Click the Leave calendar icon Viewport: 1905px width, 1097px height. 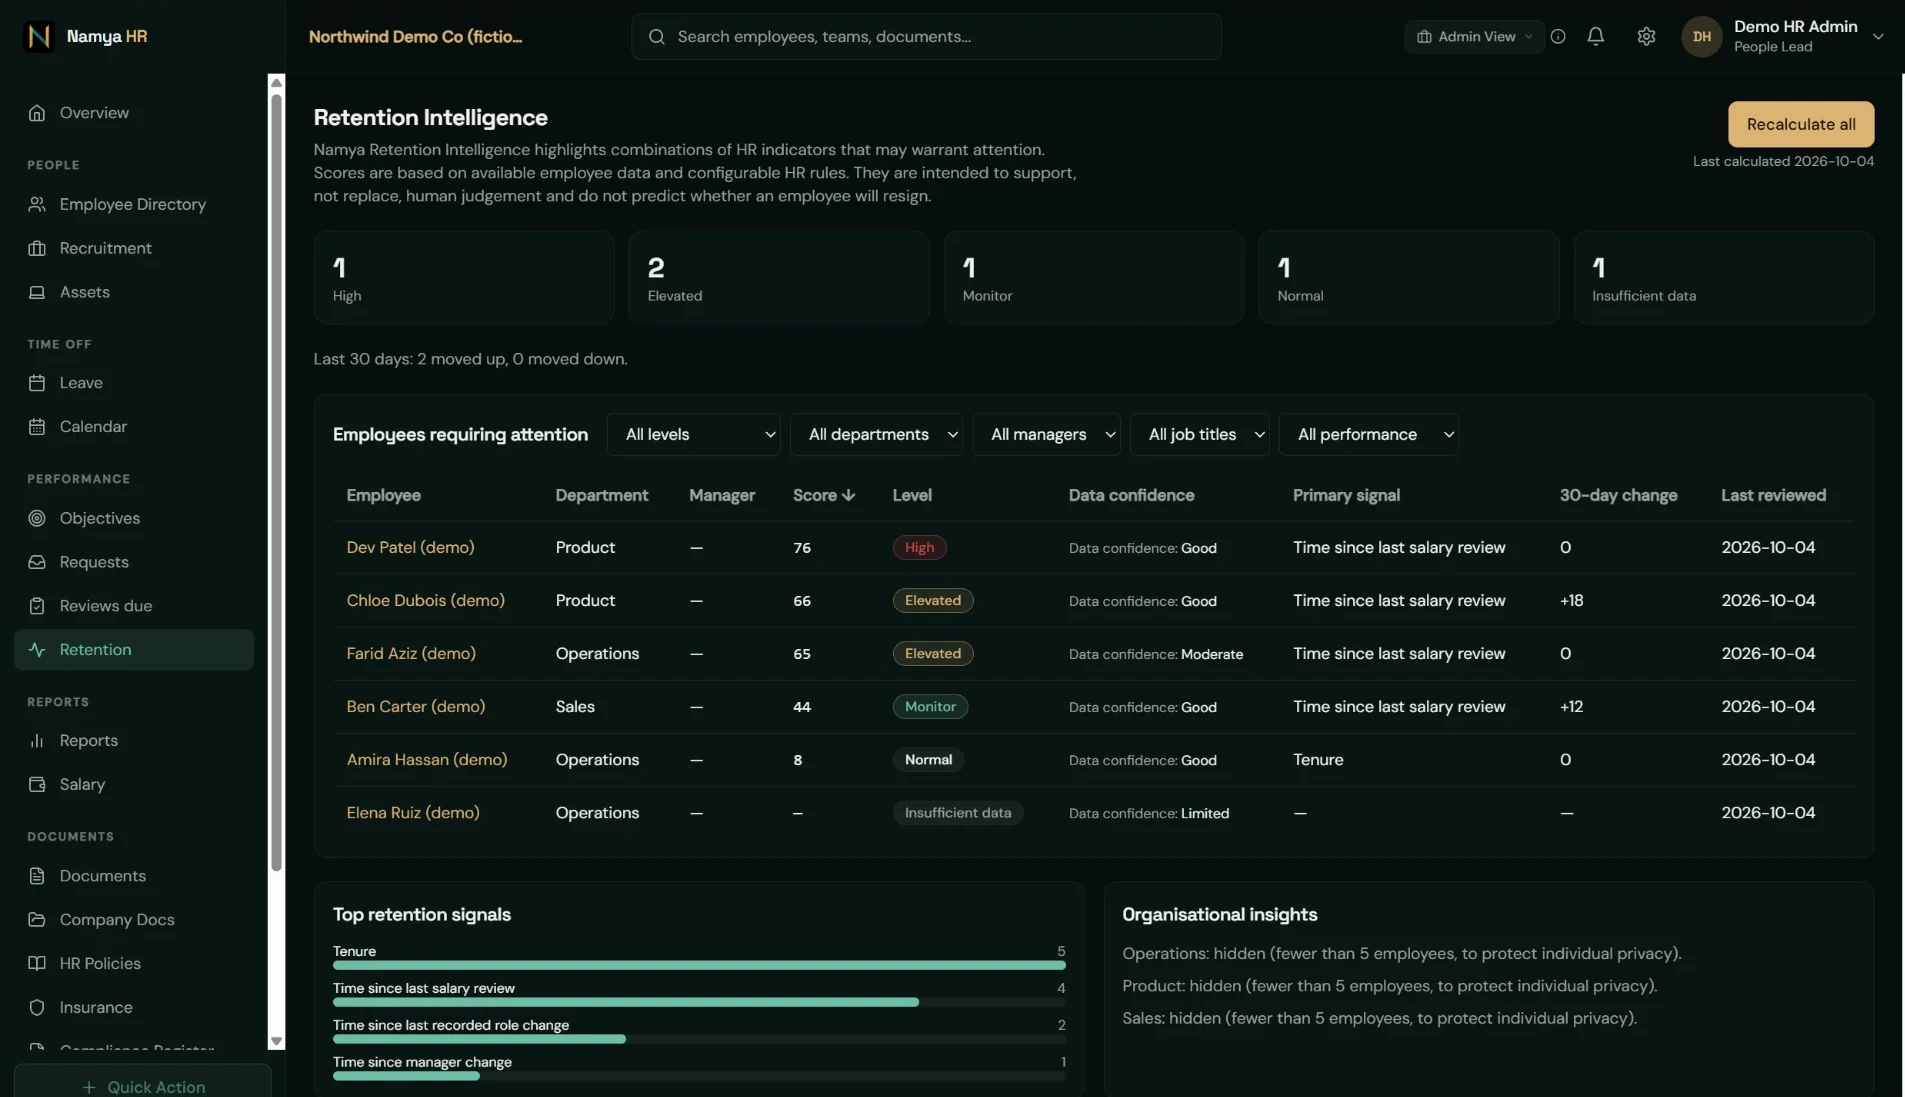pyautogui.click(x=37, y=383)
